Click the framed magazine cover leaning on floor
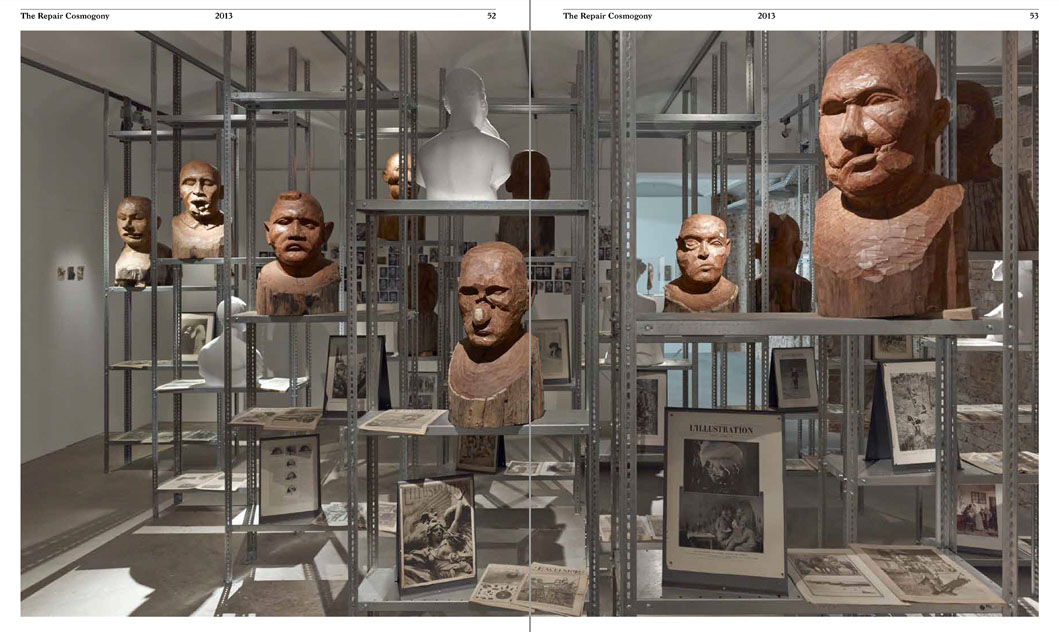1059x632 pixels. (436, 532)
